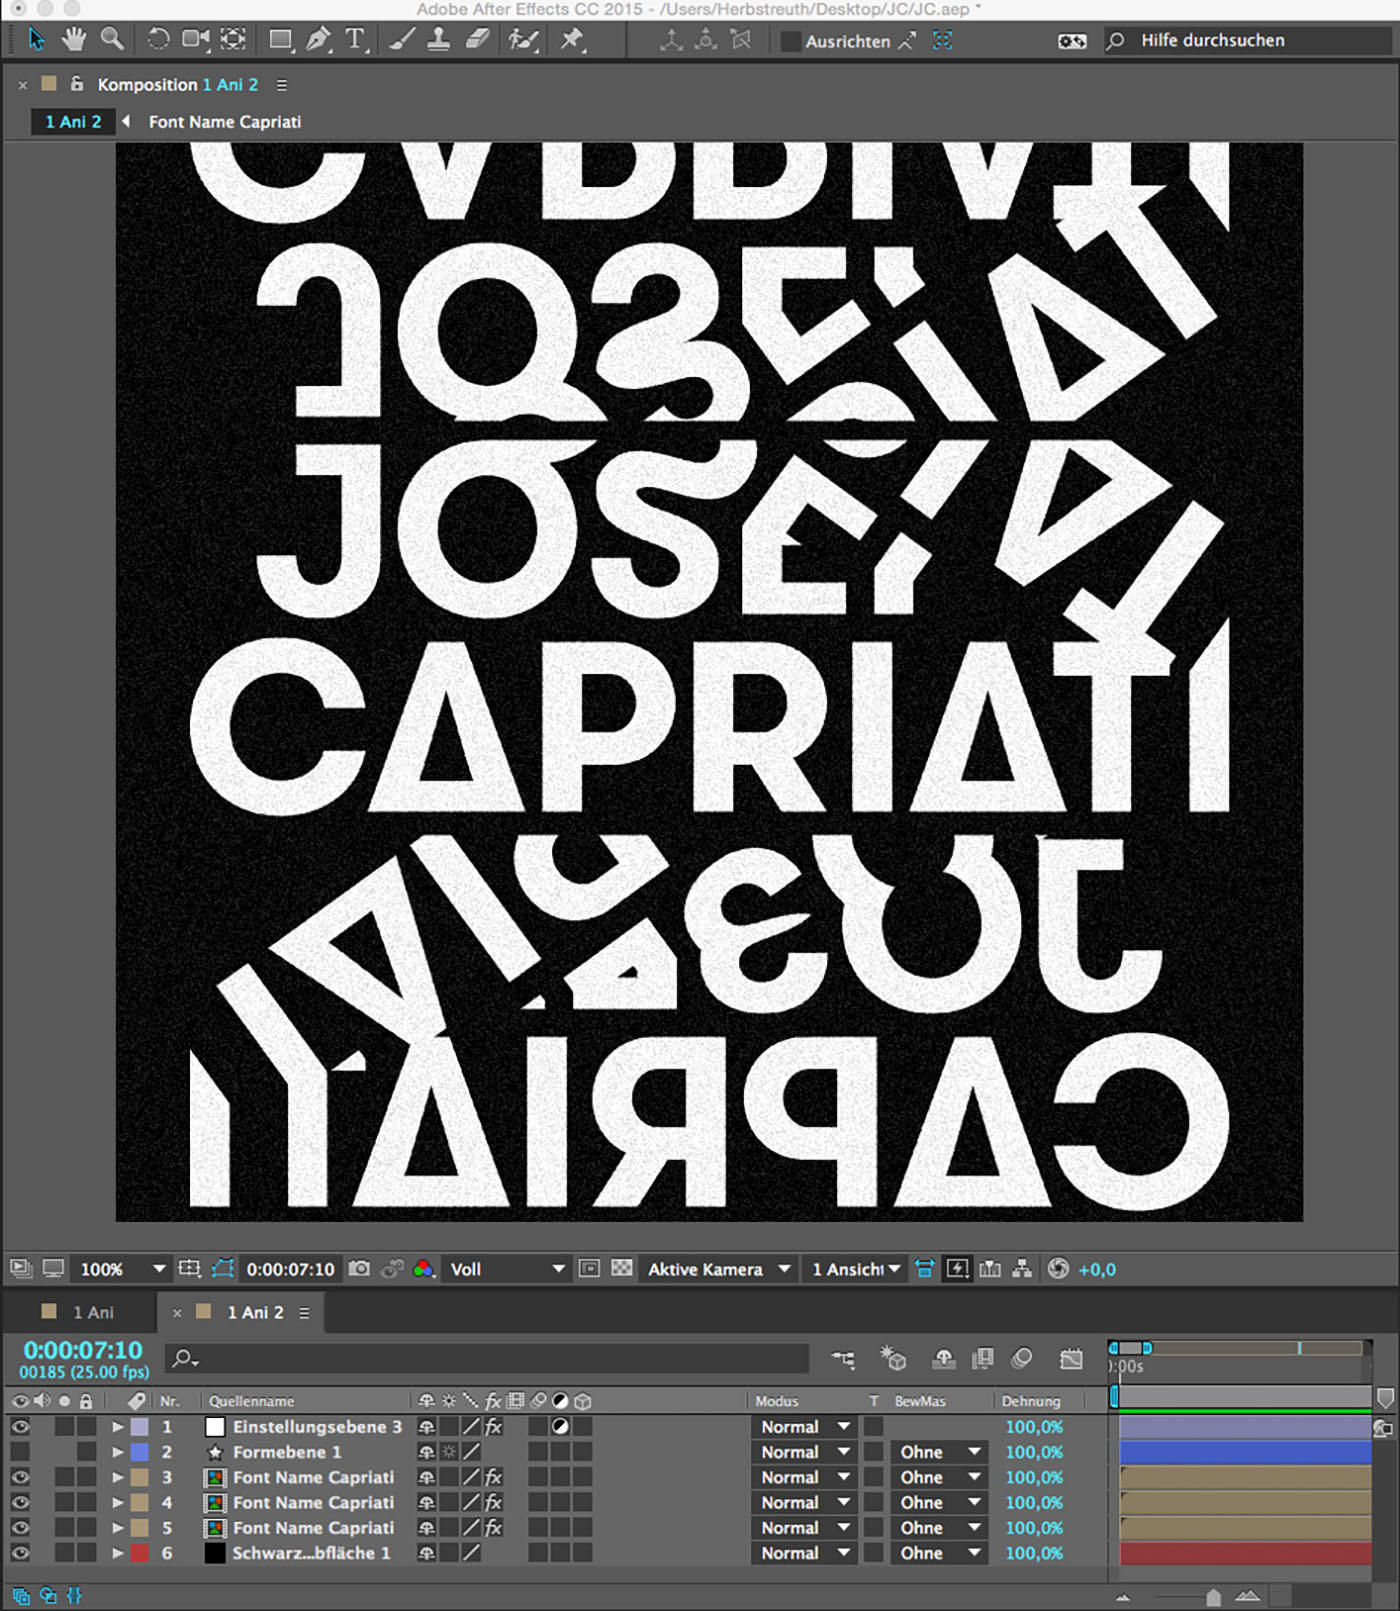This screenshot has width=1400, height=1611.
Task: Take a snapshot with the camera icon
Action: 359,1269
